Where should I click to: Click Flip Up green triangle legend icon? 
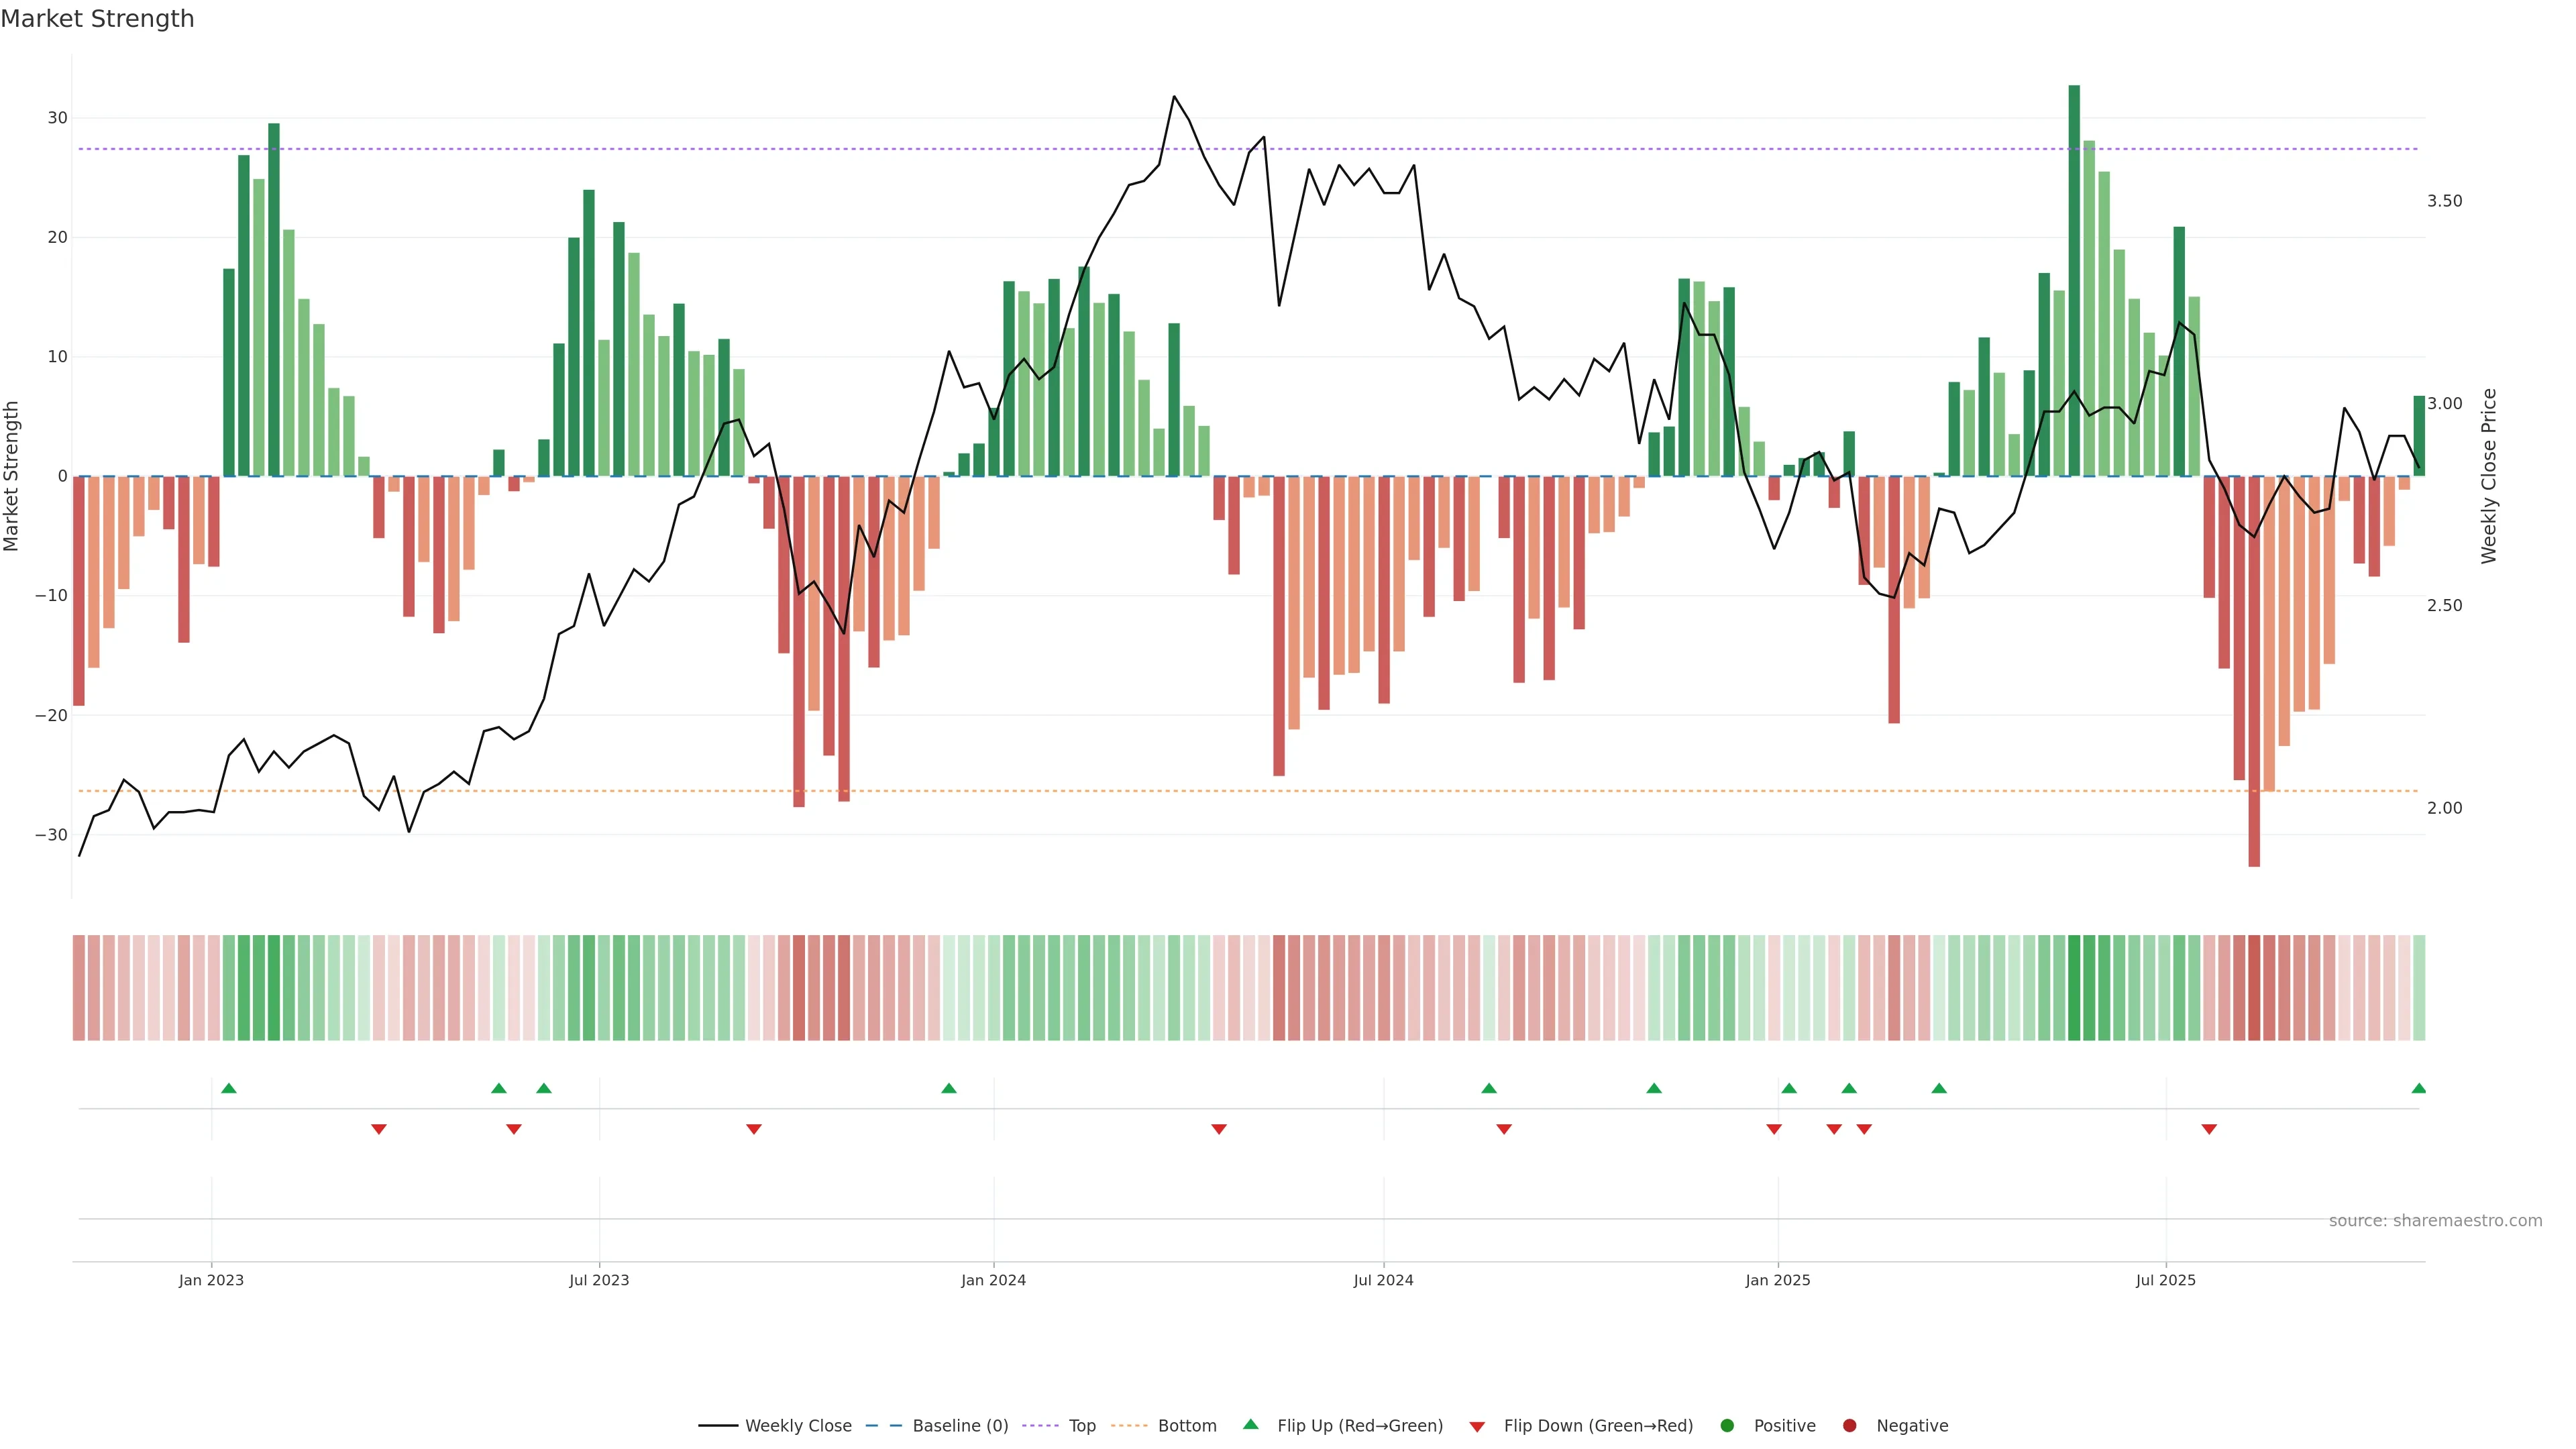pos(1250,1425)
